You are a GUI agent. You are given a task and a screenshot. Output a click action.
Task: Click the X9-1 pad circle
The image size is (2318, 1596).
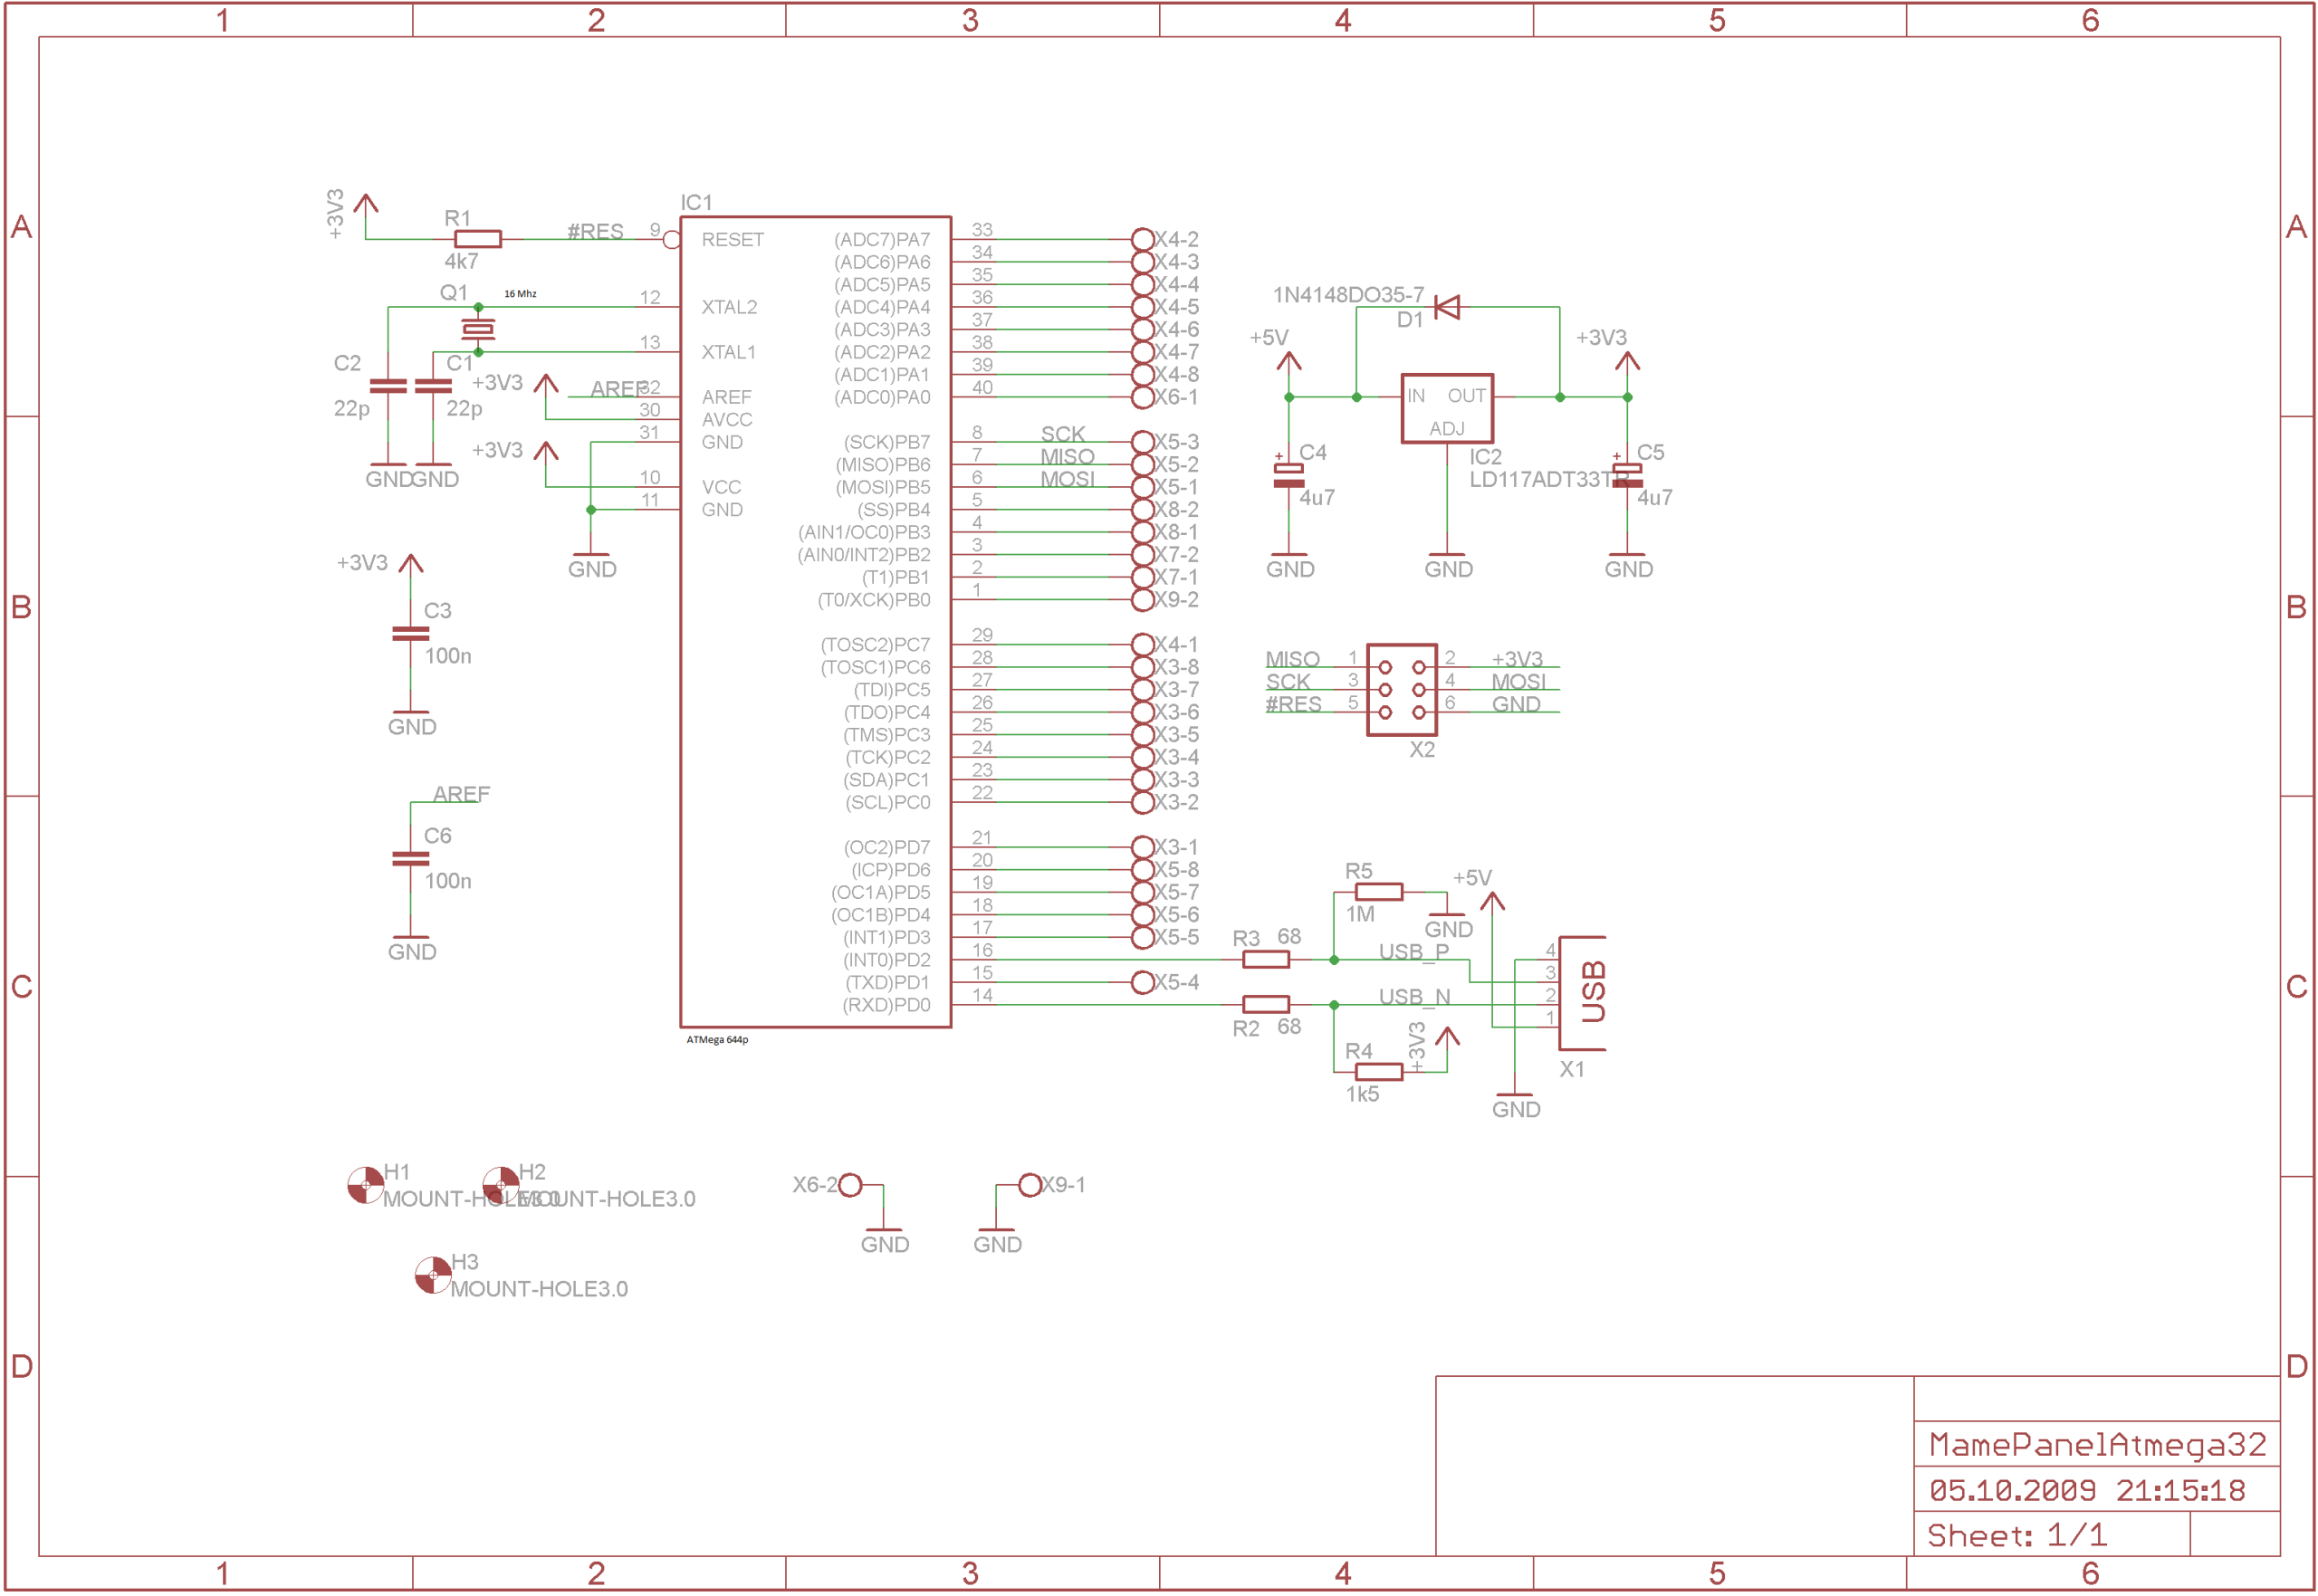pos(1029,1185)
